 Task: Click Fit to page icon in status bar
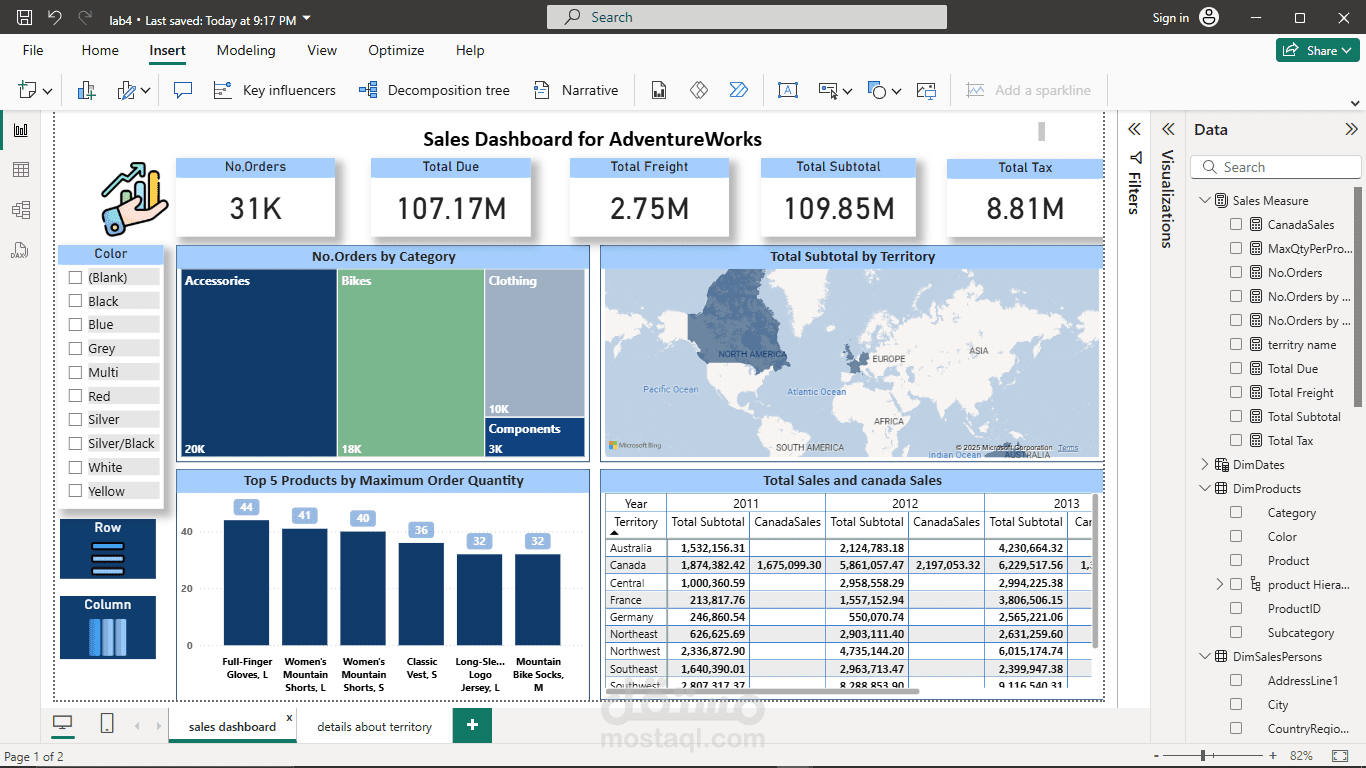point(1340,756)
